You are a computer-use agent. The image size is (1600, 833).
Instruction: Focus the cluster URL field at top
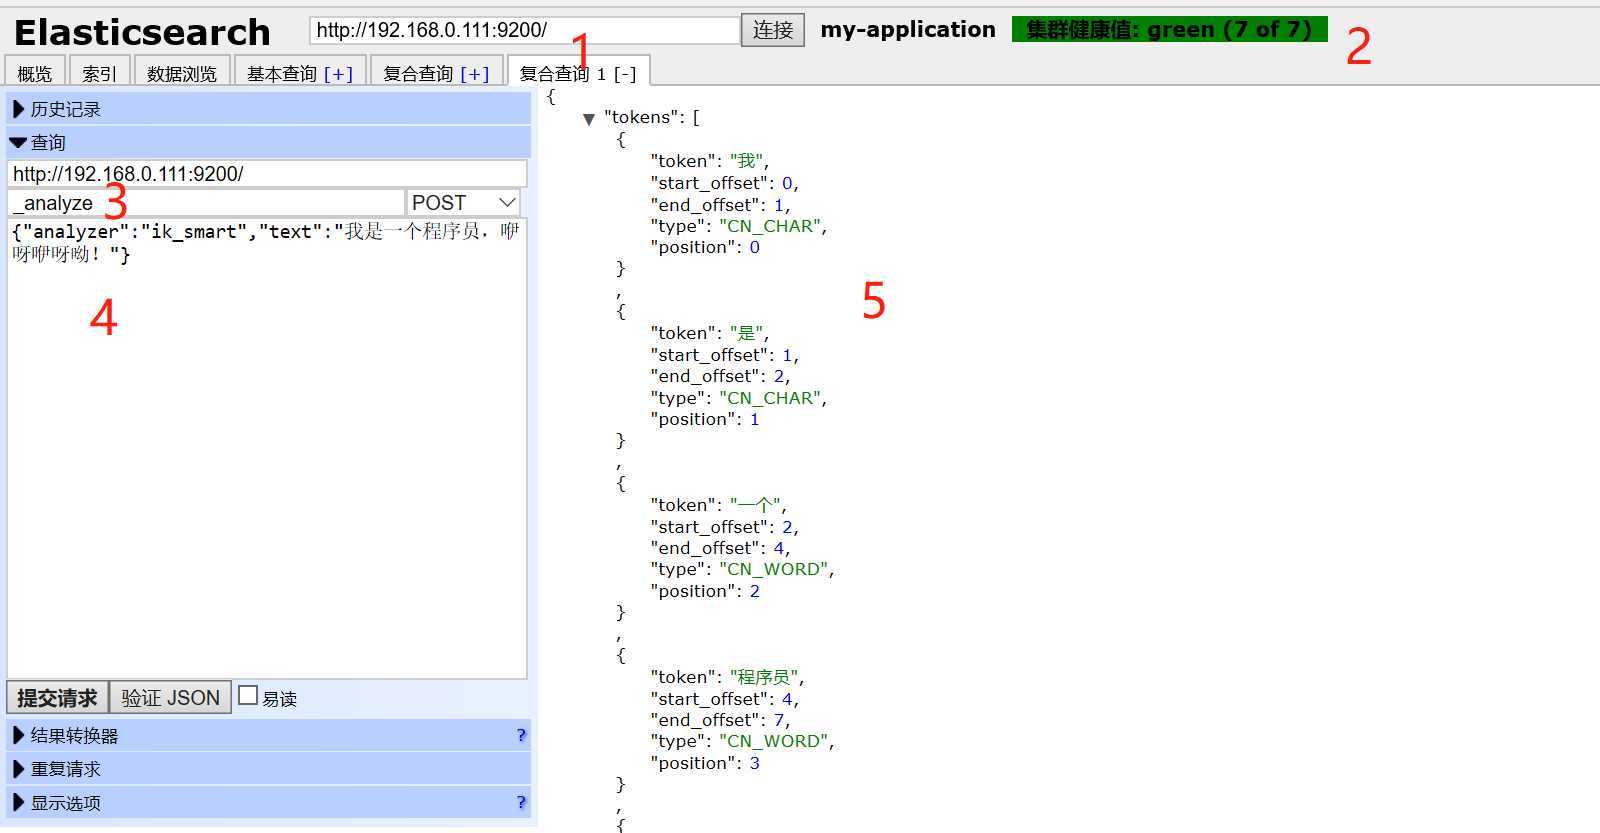tap(525, 30)
